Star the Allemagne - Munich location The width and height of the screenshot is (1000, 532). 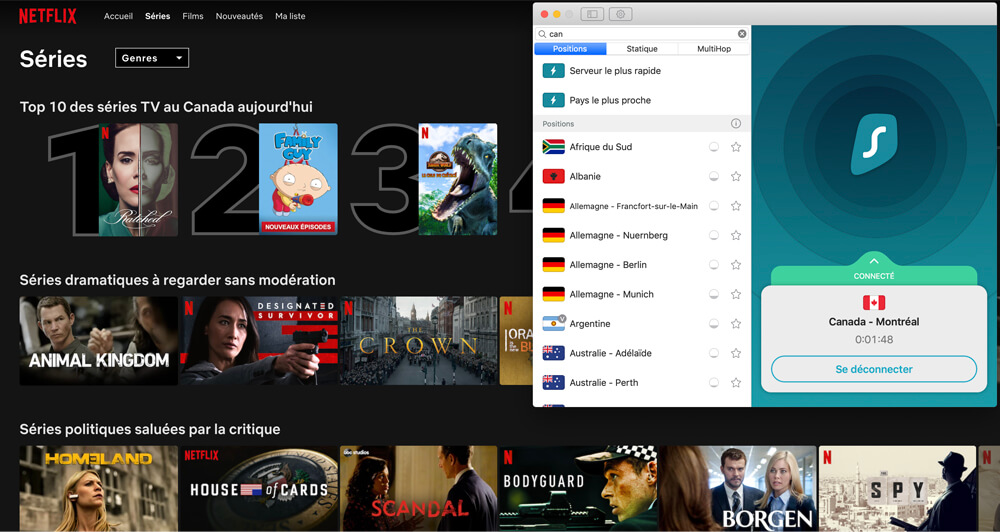pyautogui.click(x=735, y=294)
